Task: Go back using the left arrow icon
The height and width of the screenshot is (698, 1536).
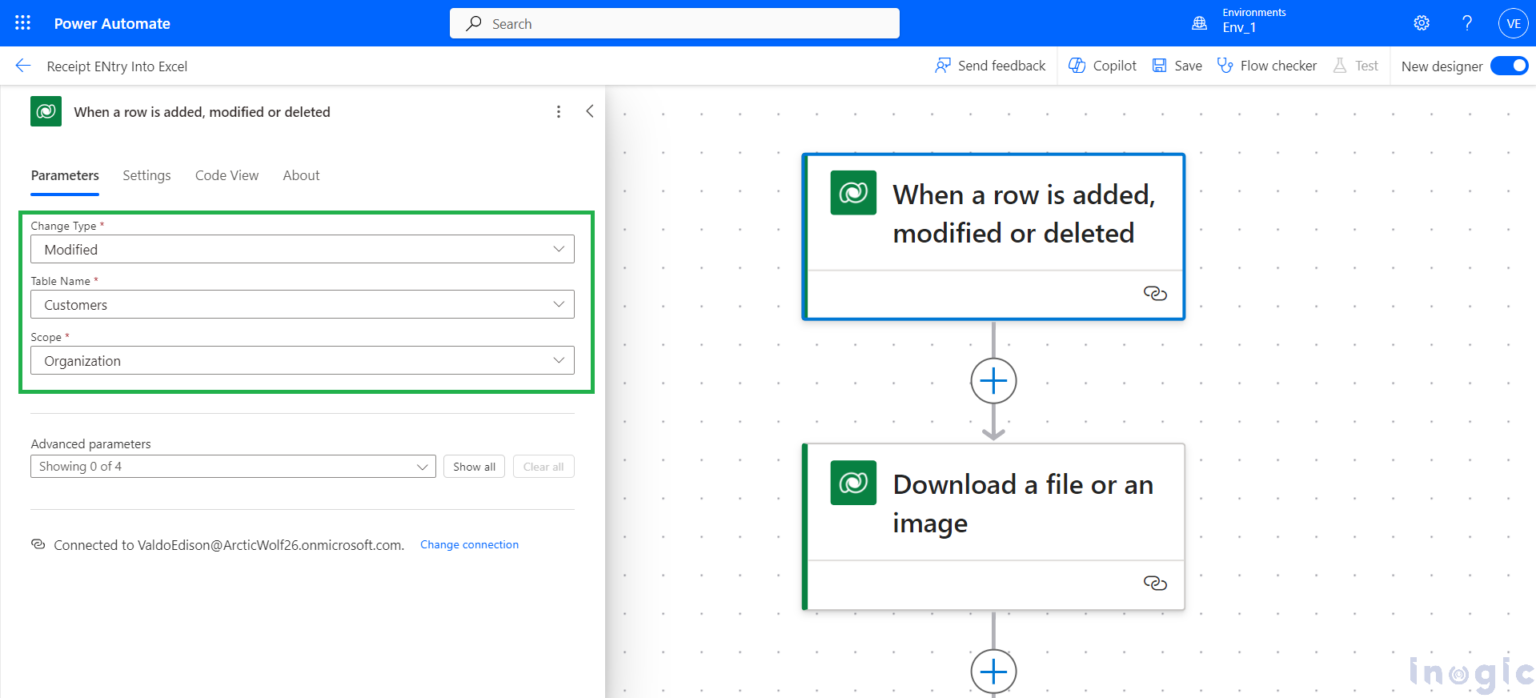Action: [x=23, y=66]
